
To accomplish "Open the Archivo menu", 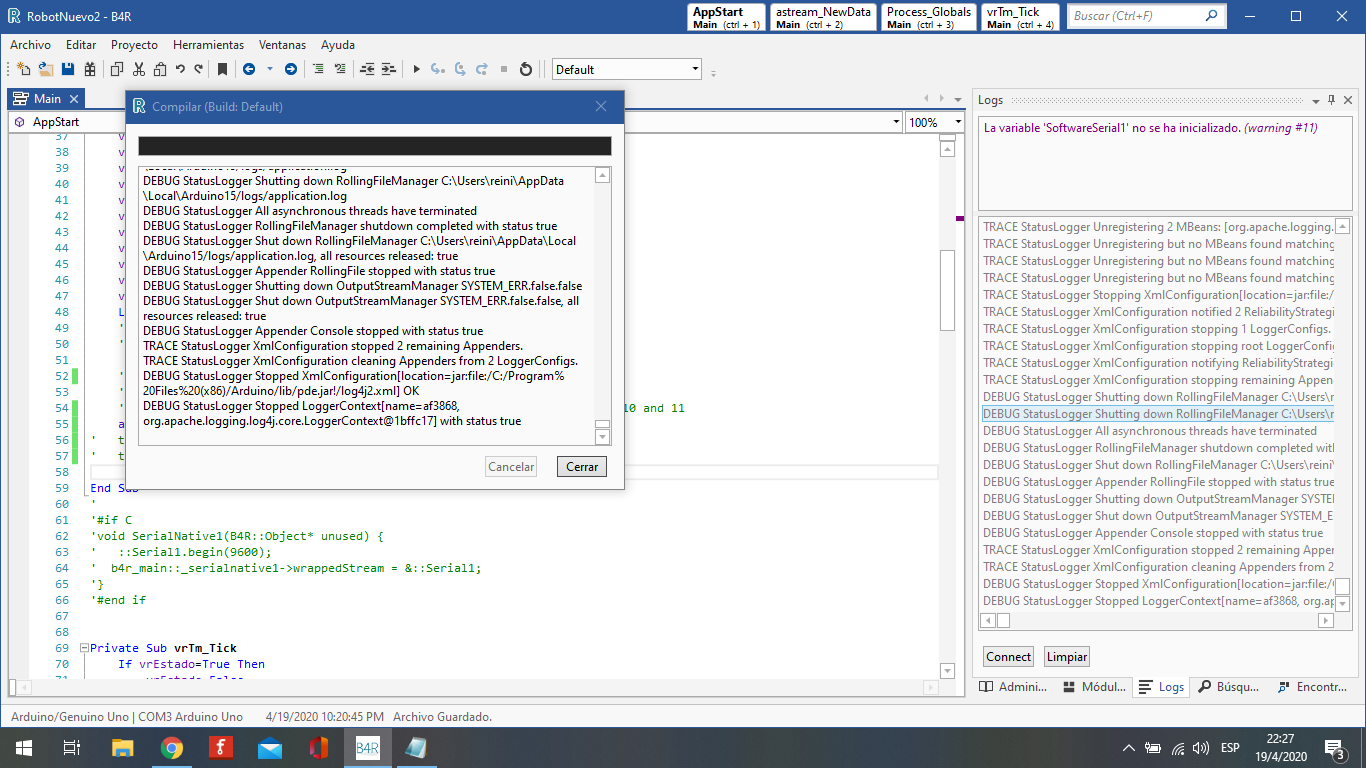I will pos(30,45).
